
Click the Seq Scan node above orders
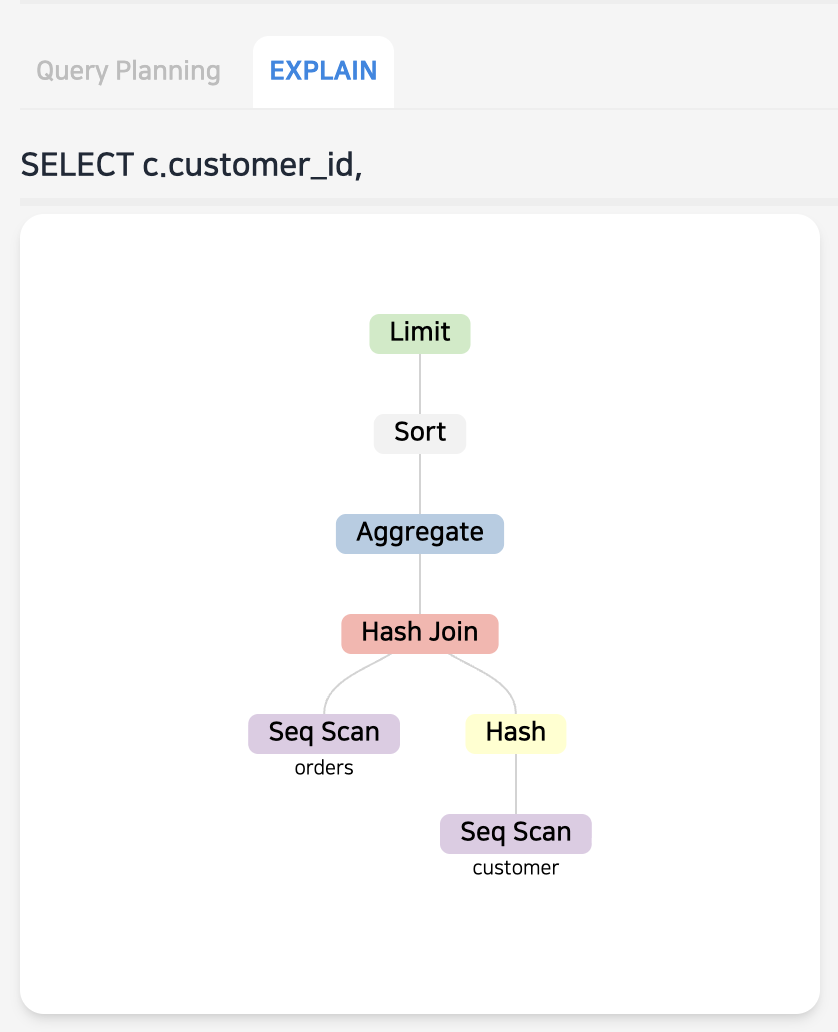point(324,733)
